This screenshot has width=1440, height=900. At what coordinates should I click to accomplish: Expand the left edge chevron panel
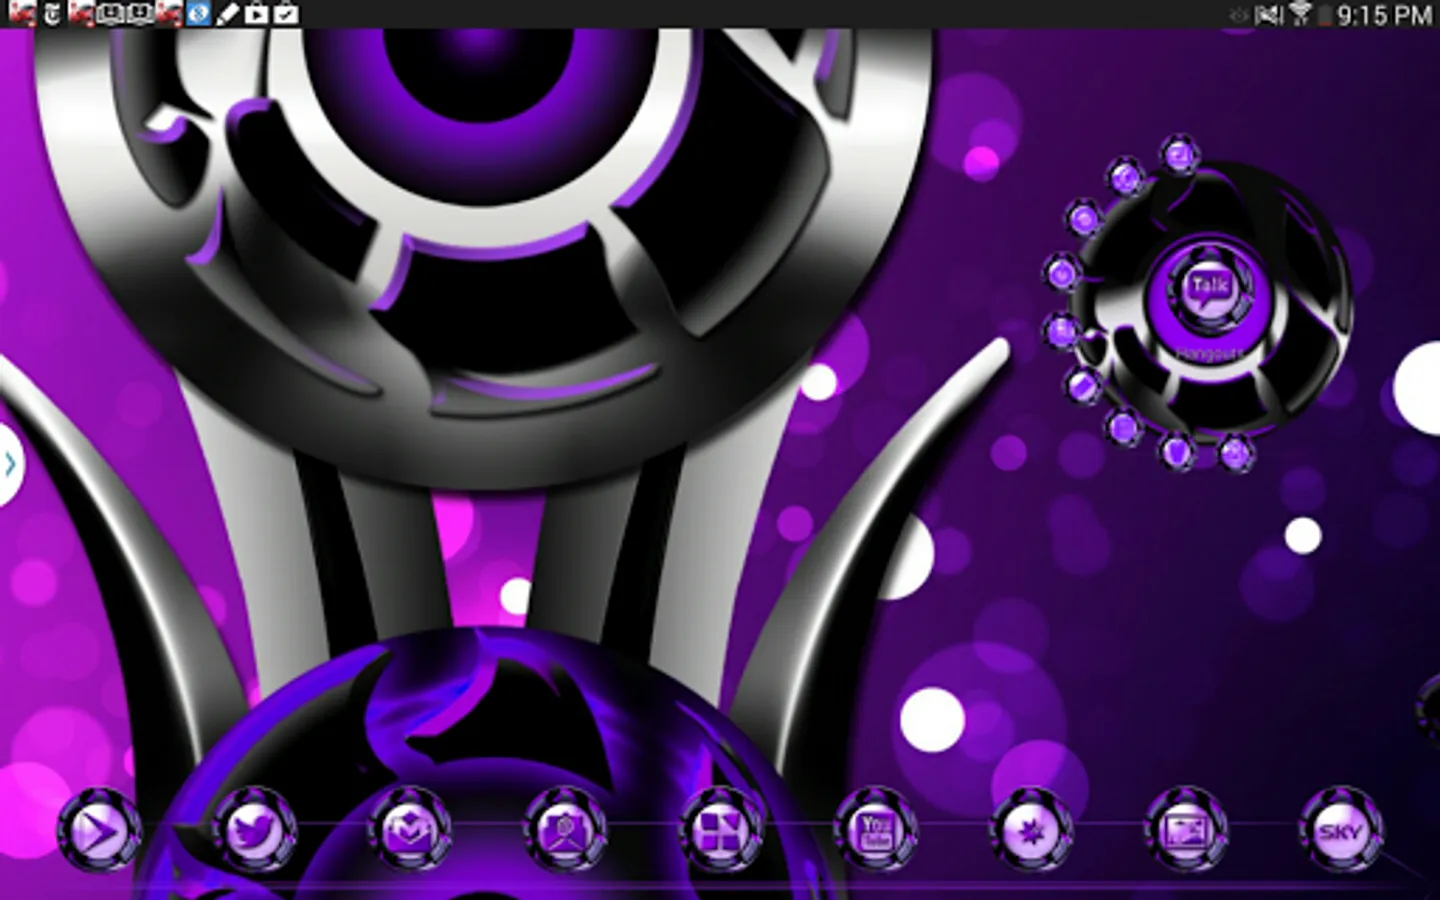pos(9,464)
